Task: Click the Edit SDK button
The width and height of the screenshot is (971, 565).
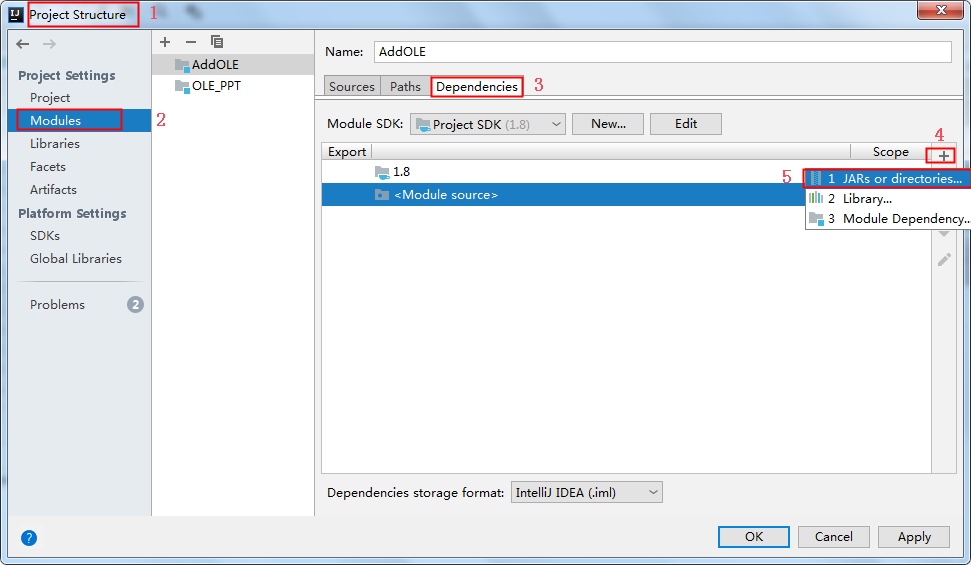Action: click(686, 124)
